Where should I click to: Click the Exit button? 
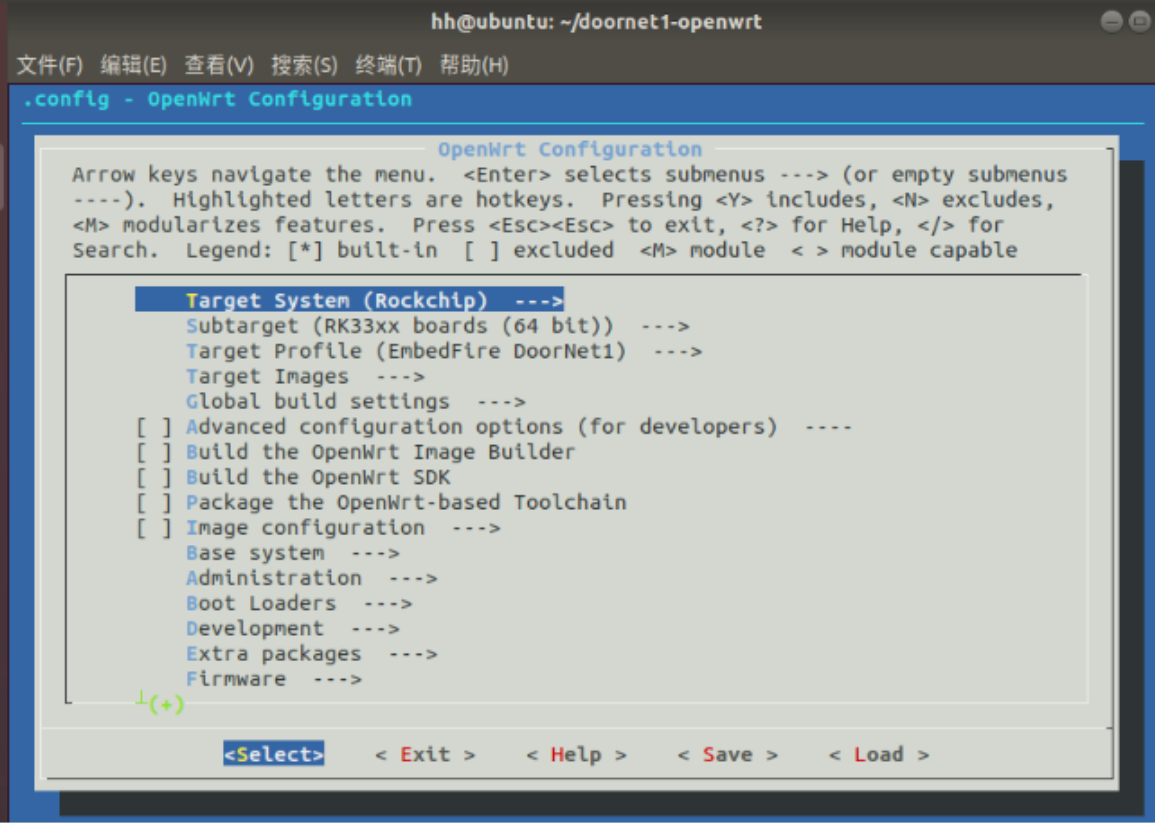pos(425,754)
